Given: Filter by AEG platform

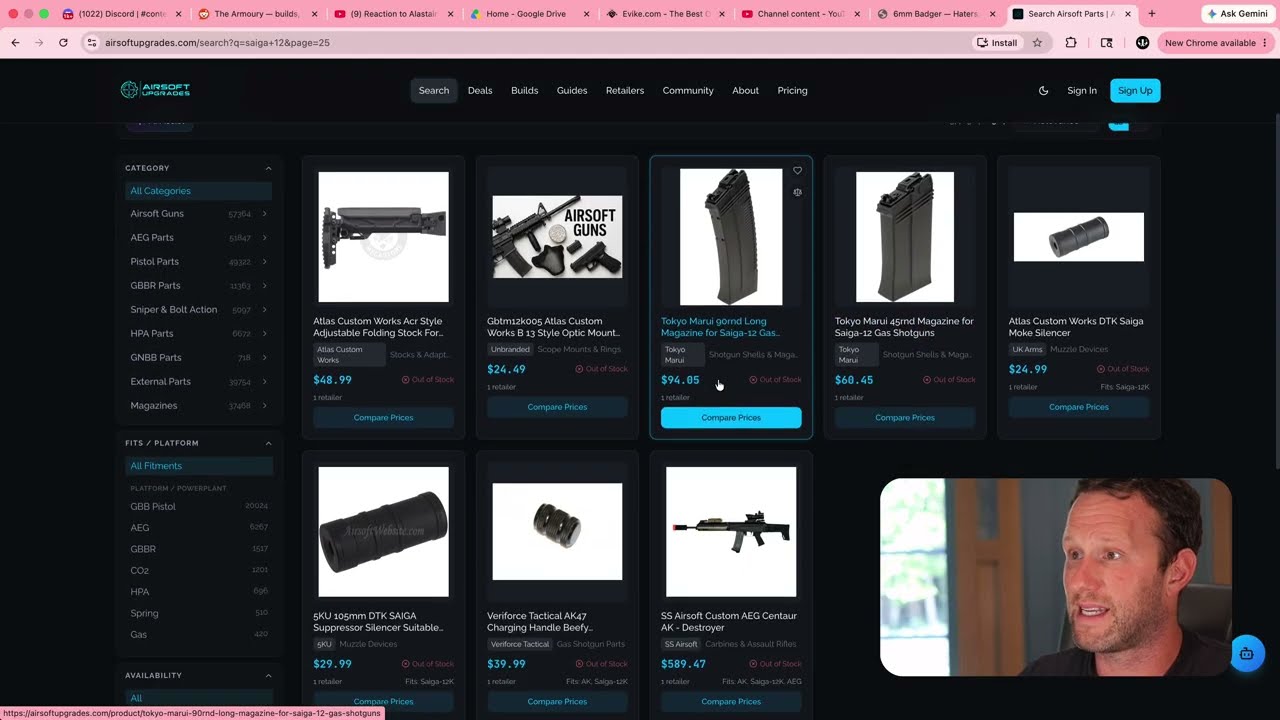Looking at the screenshot, I should point(198,528).
